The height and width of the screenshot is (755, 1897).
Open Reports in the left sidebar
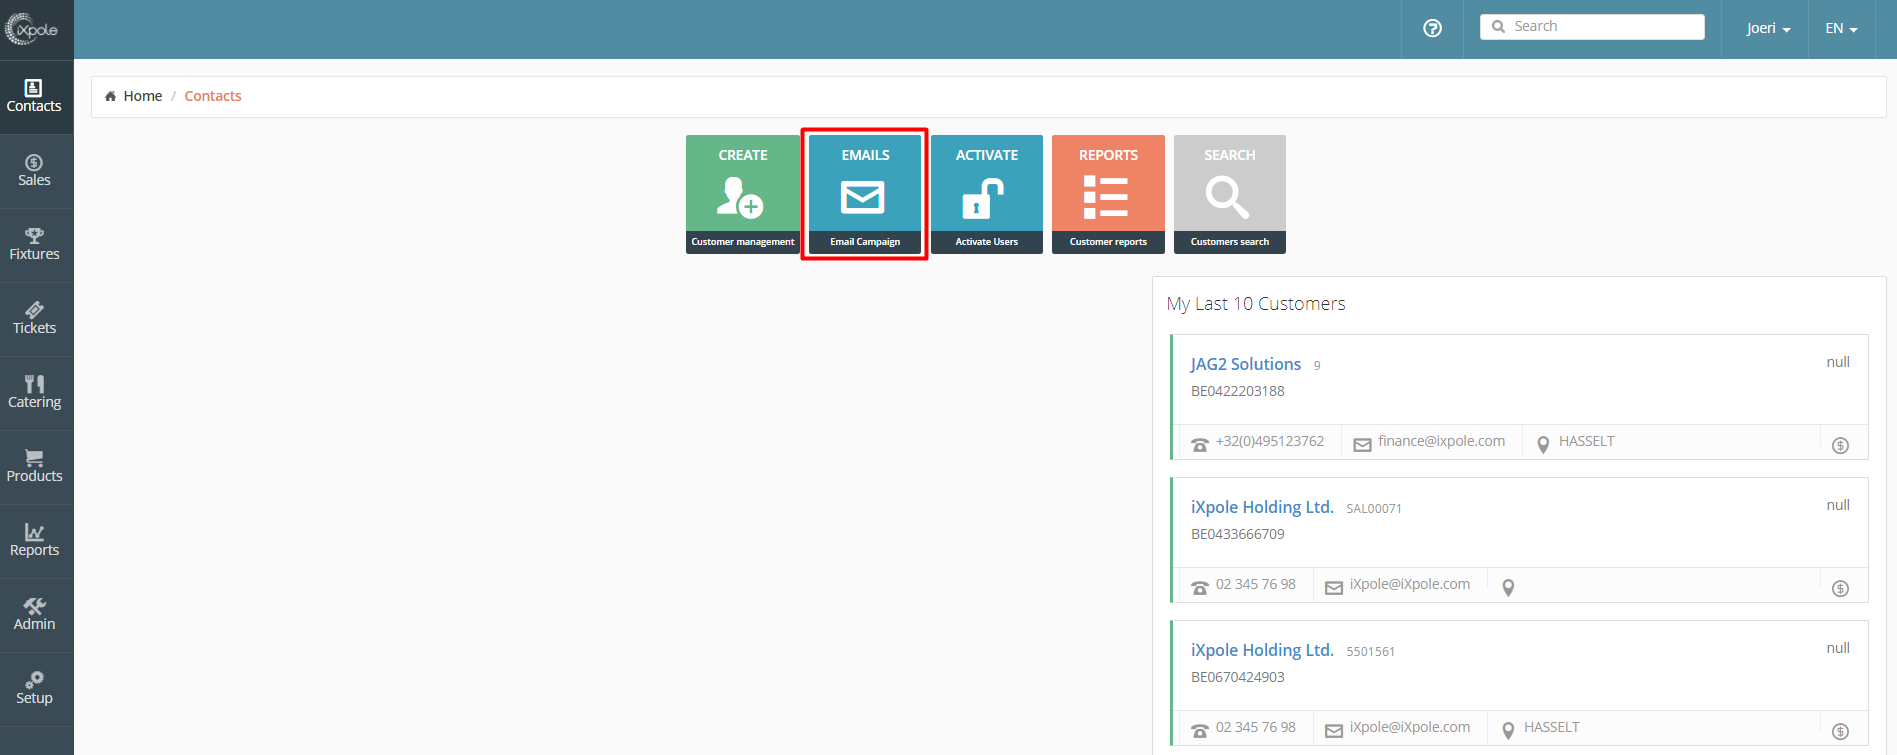click(x=36, y=541)
